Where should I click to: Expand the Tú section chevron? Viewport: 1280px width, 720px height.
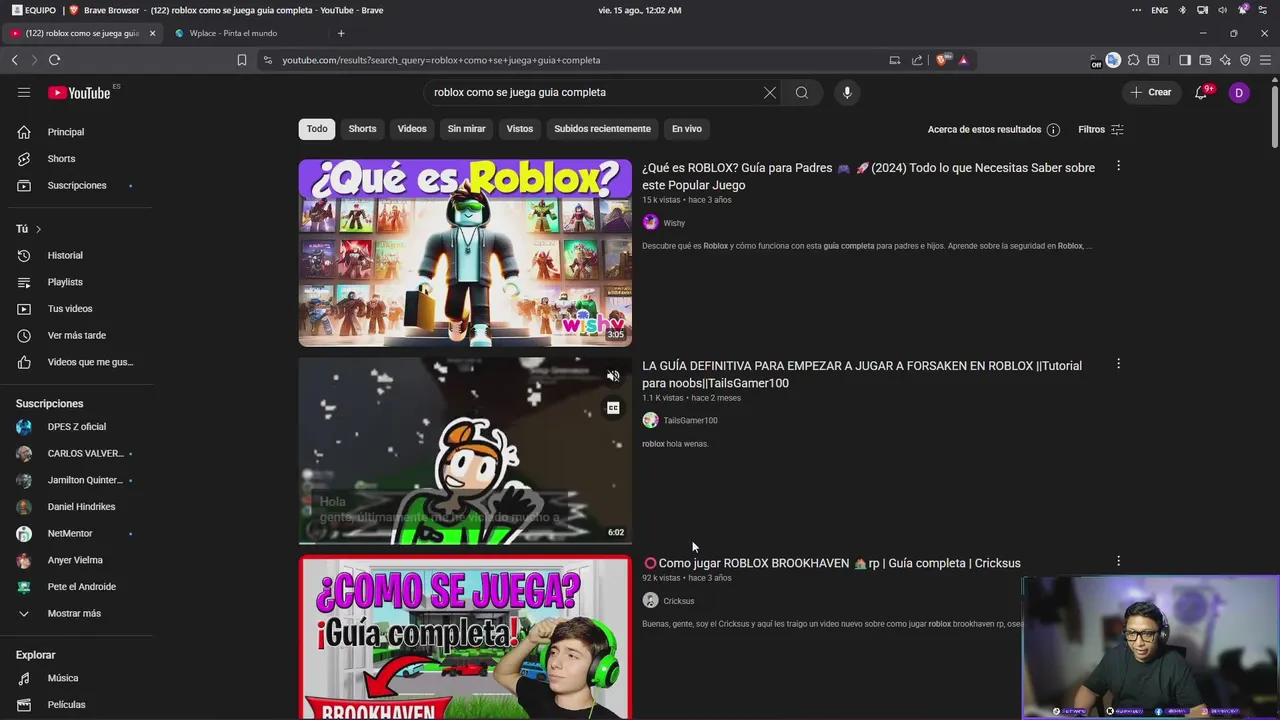38,229
